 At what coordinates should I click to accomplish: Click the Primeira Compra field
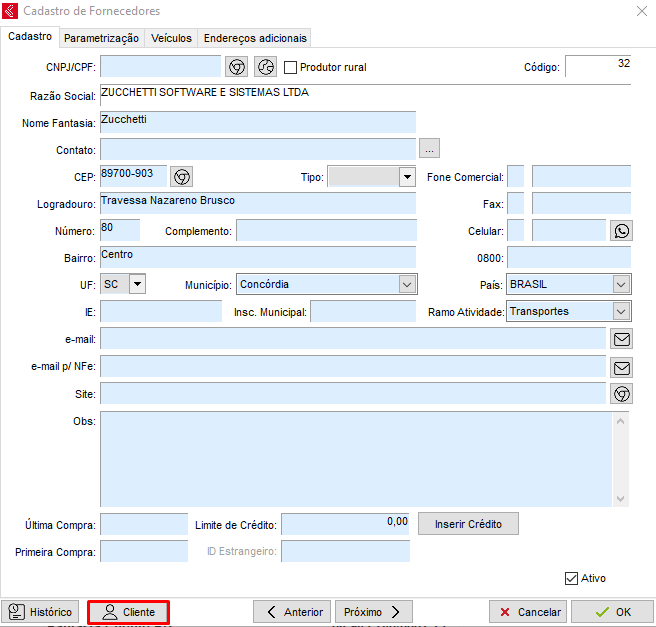pos(144,551)
